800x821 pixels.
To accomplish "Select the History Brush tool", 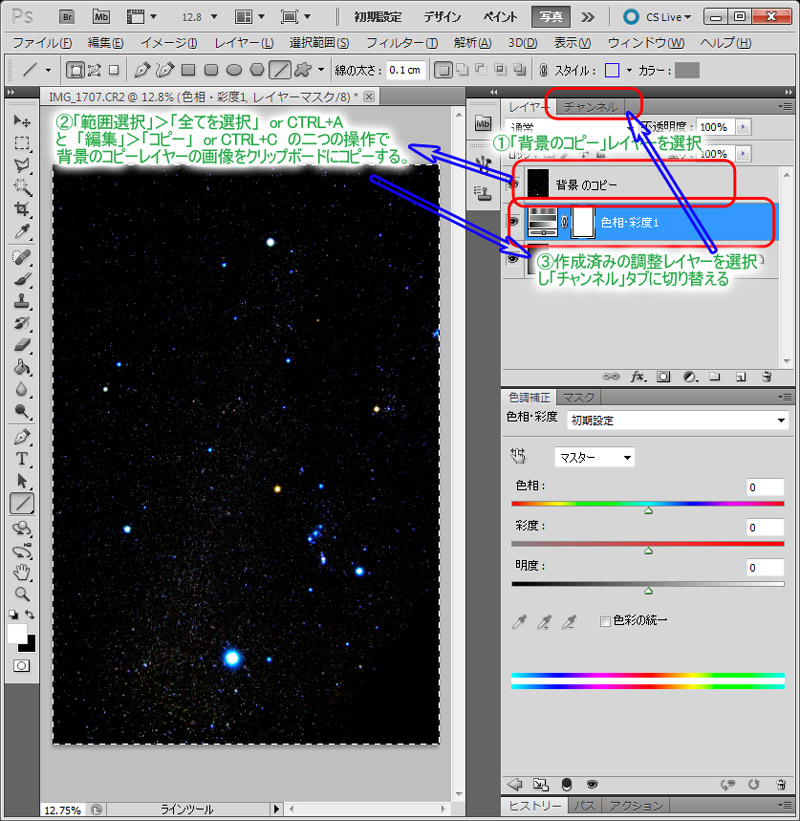I will coord(21,323).
